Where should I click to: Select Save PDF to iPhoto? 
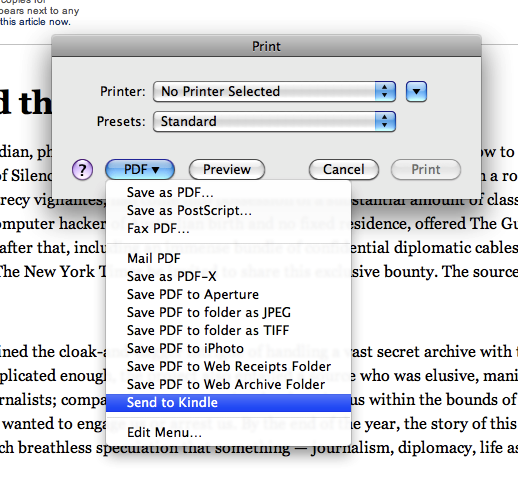point(228,348)
